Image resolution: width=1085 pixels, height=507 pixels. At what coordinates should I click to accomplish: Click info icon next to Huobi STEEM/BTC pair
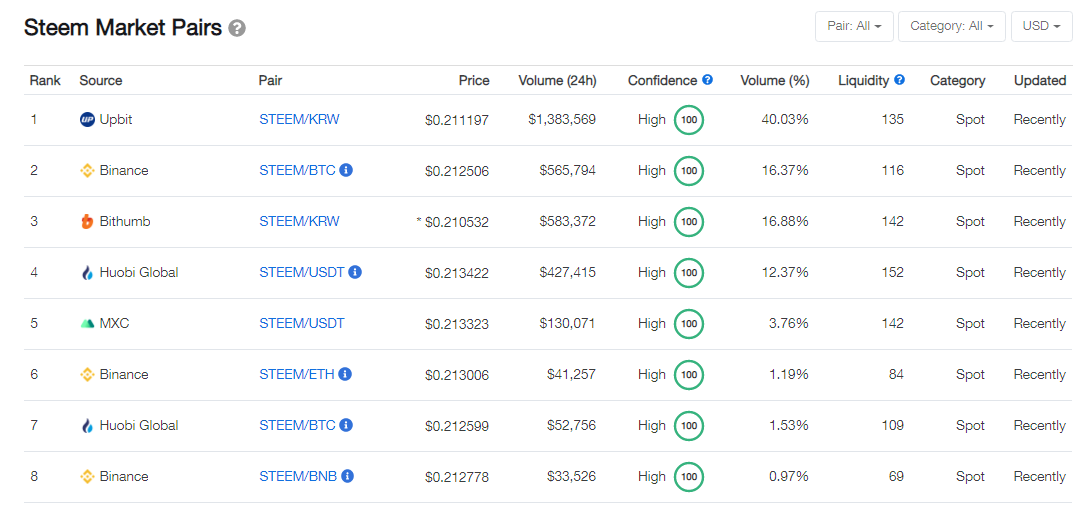(x=347, y=425)
